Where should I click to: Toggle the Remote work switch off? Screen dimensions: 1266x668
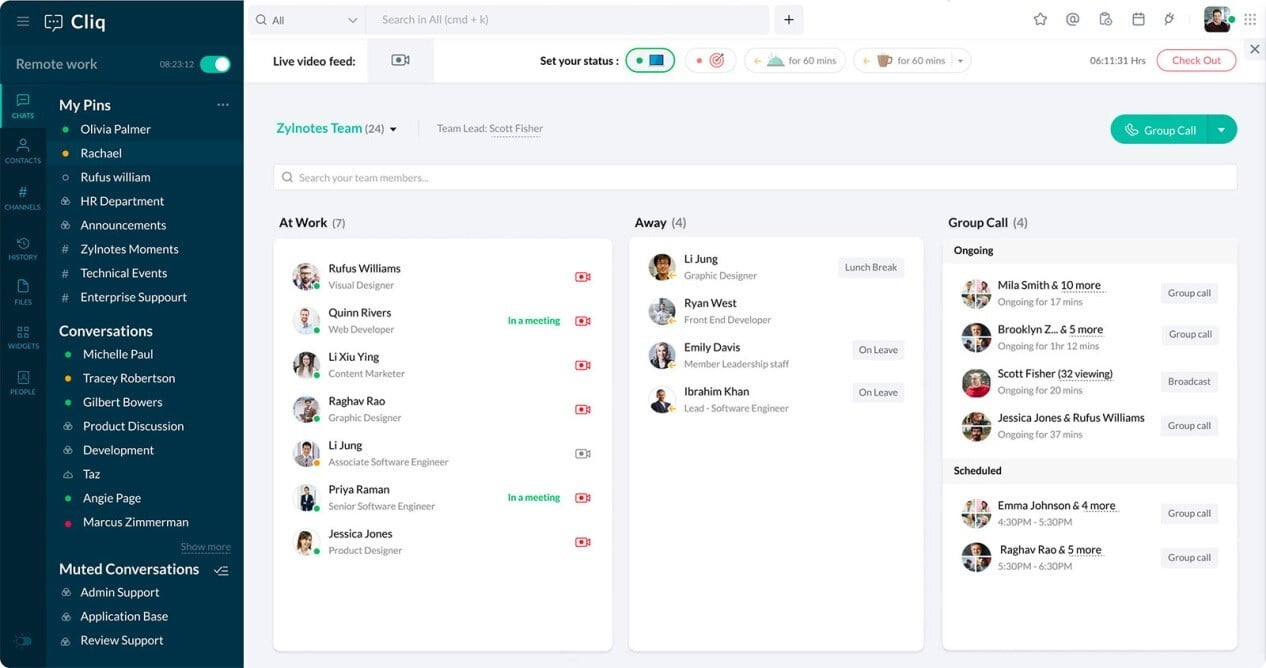tap(215, 62)
